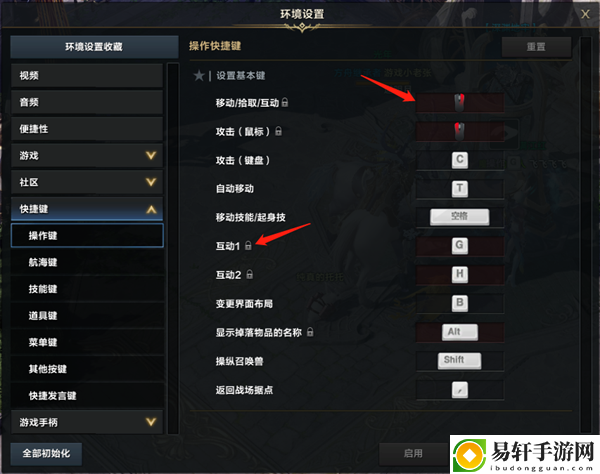Toggle the lock beside 显示掉落物品的名称
The height and width of the screenshot is (474, 600).
(310, 332)
